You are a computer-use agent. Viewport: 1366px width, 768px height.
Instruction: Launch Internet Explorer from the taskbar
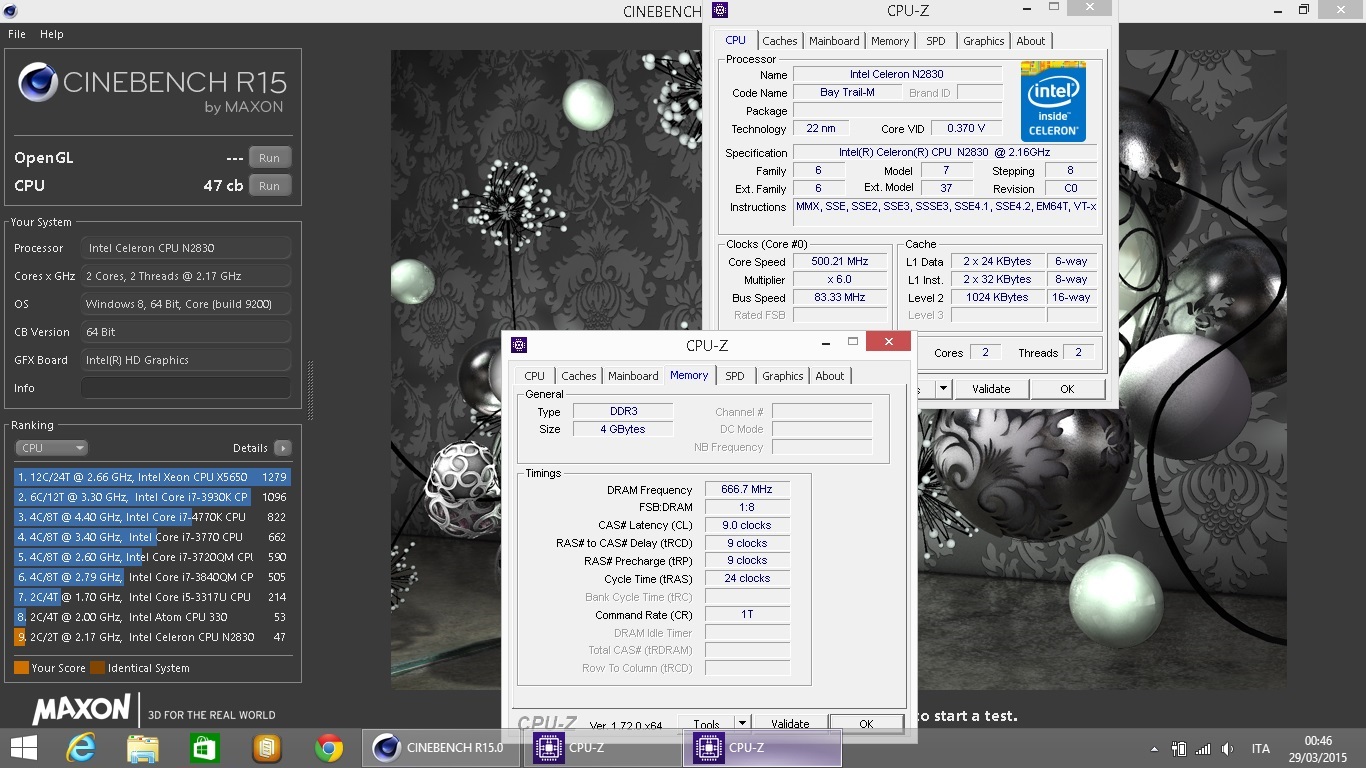coord(81,748)
